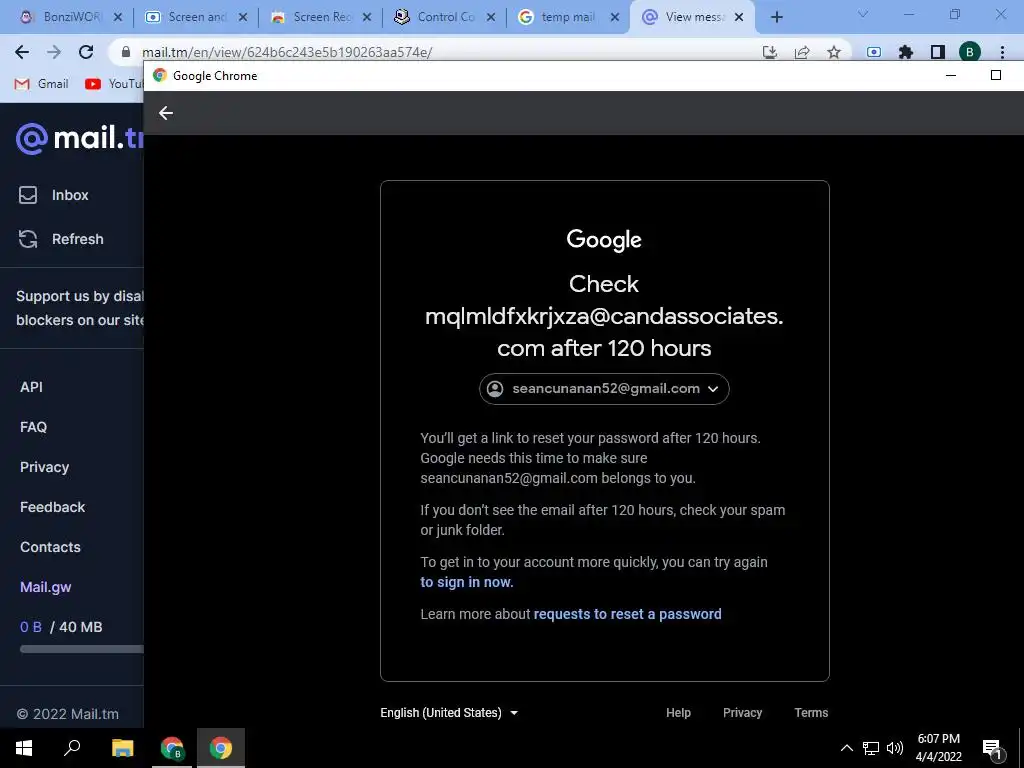This screenshot has width=1024, height=768.
Task: Open Contacts link in sidebar
Action: click(50, 547)
